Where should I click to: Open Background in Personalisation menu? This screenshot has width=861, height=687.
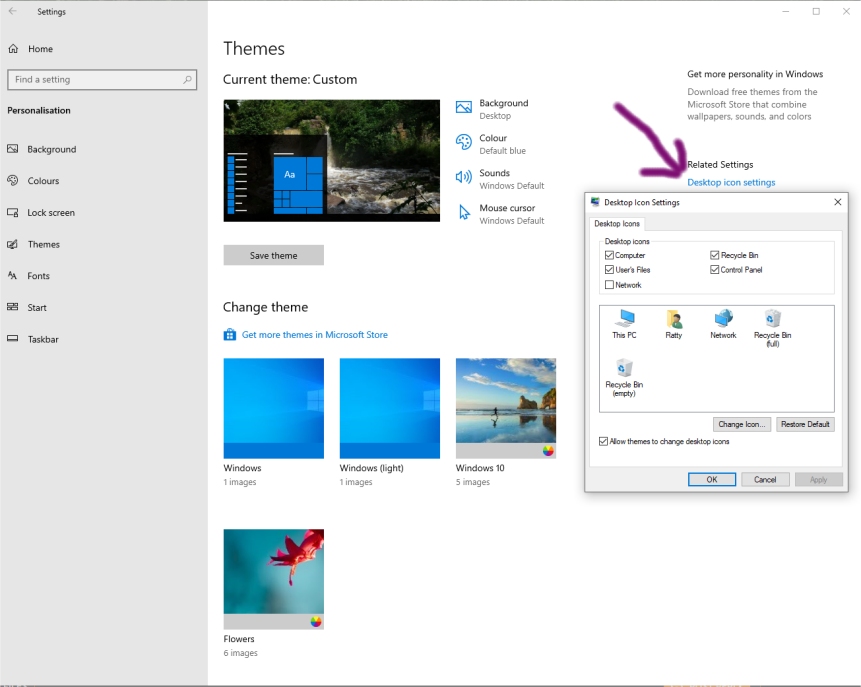52,149
